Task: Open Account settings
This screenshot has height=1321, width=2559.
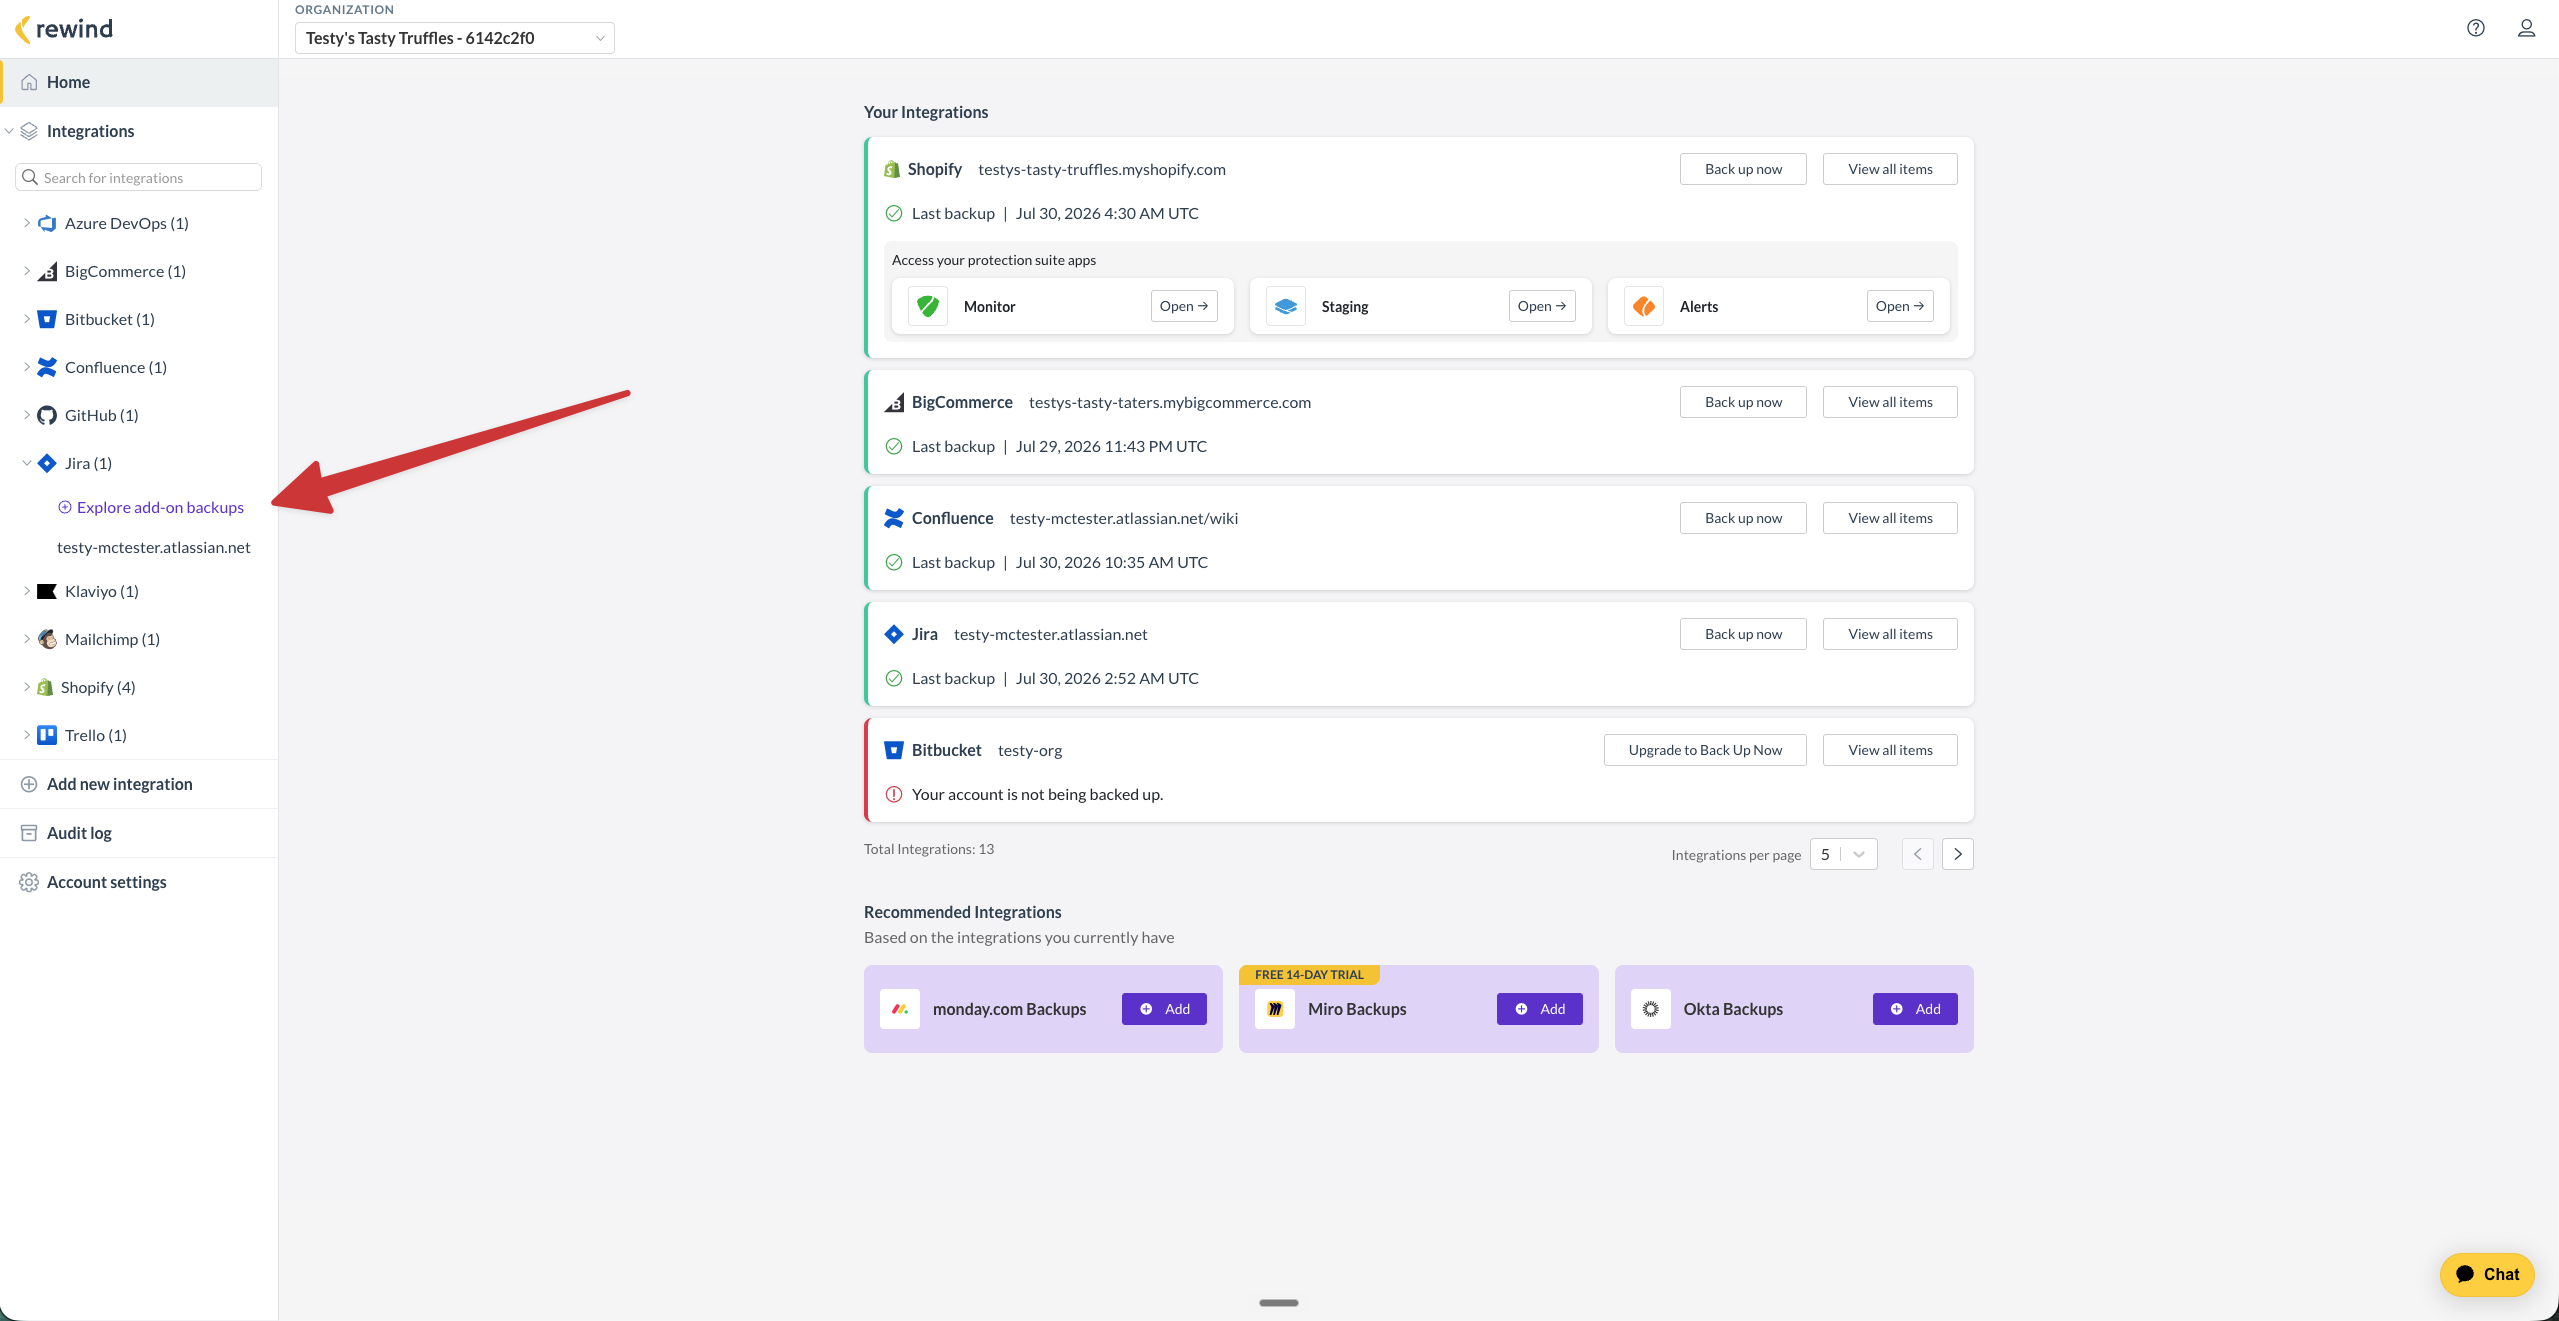Action: click(139, 882)
